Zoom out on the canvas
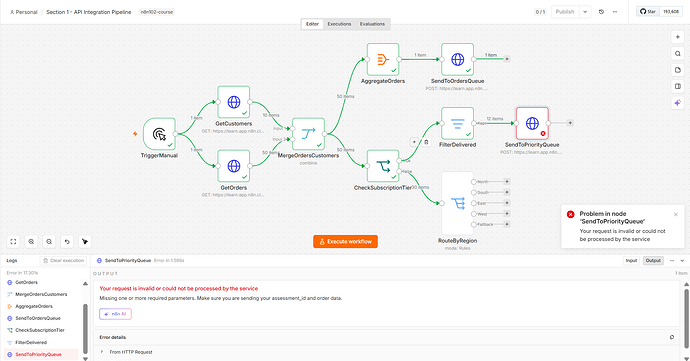The image size is (690, 361). [x=49, y=241]
